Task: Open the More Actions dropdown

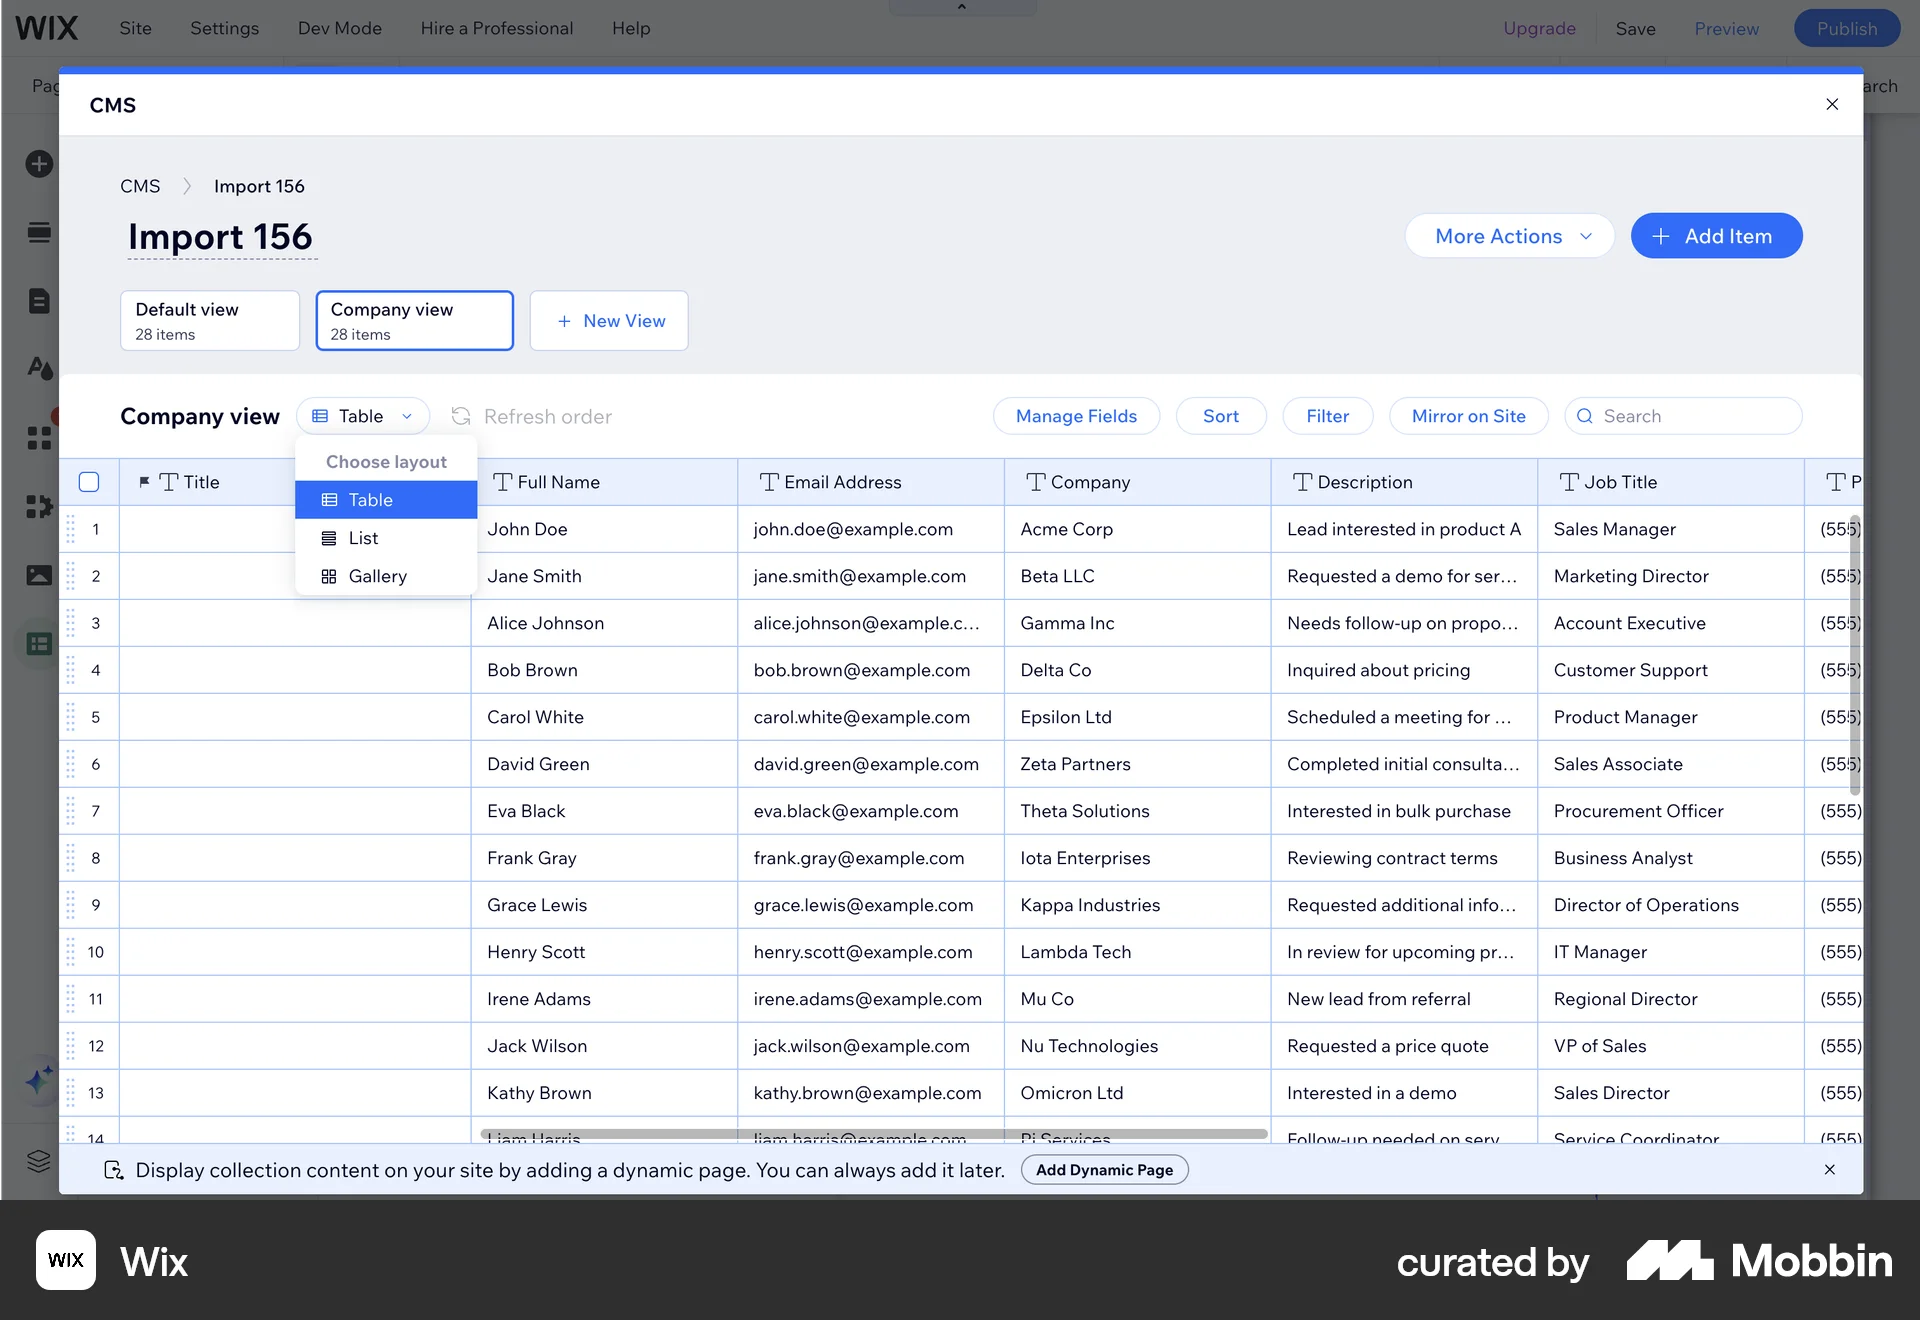Action: 1509,236
